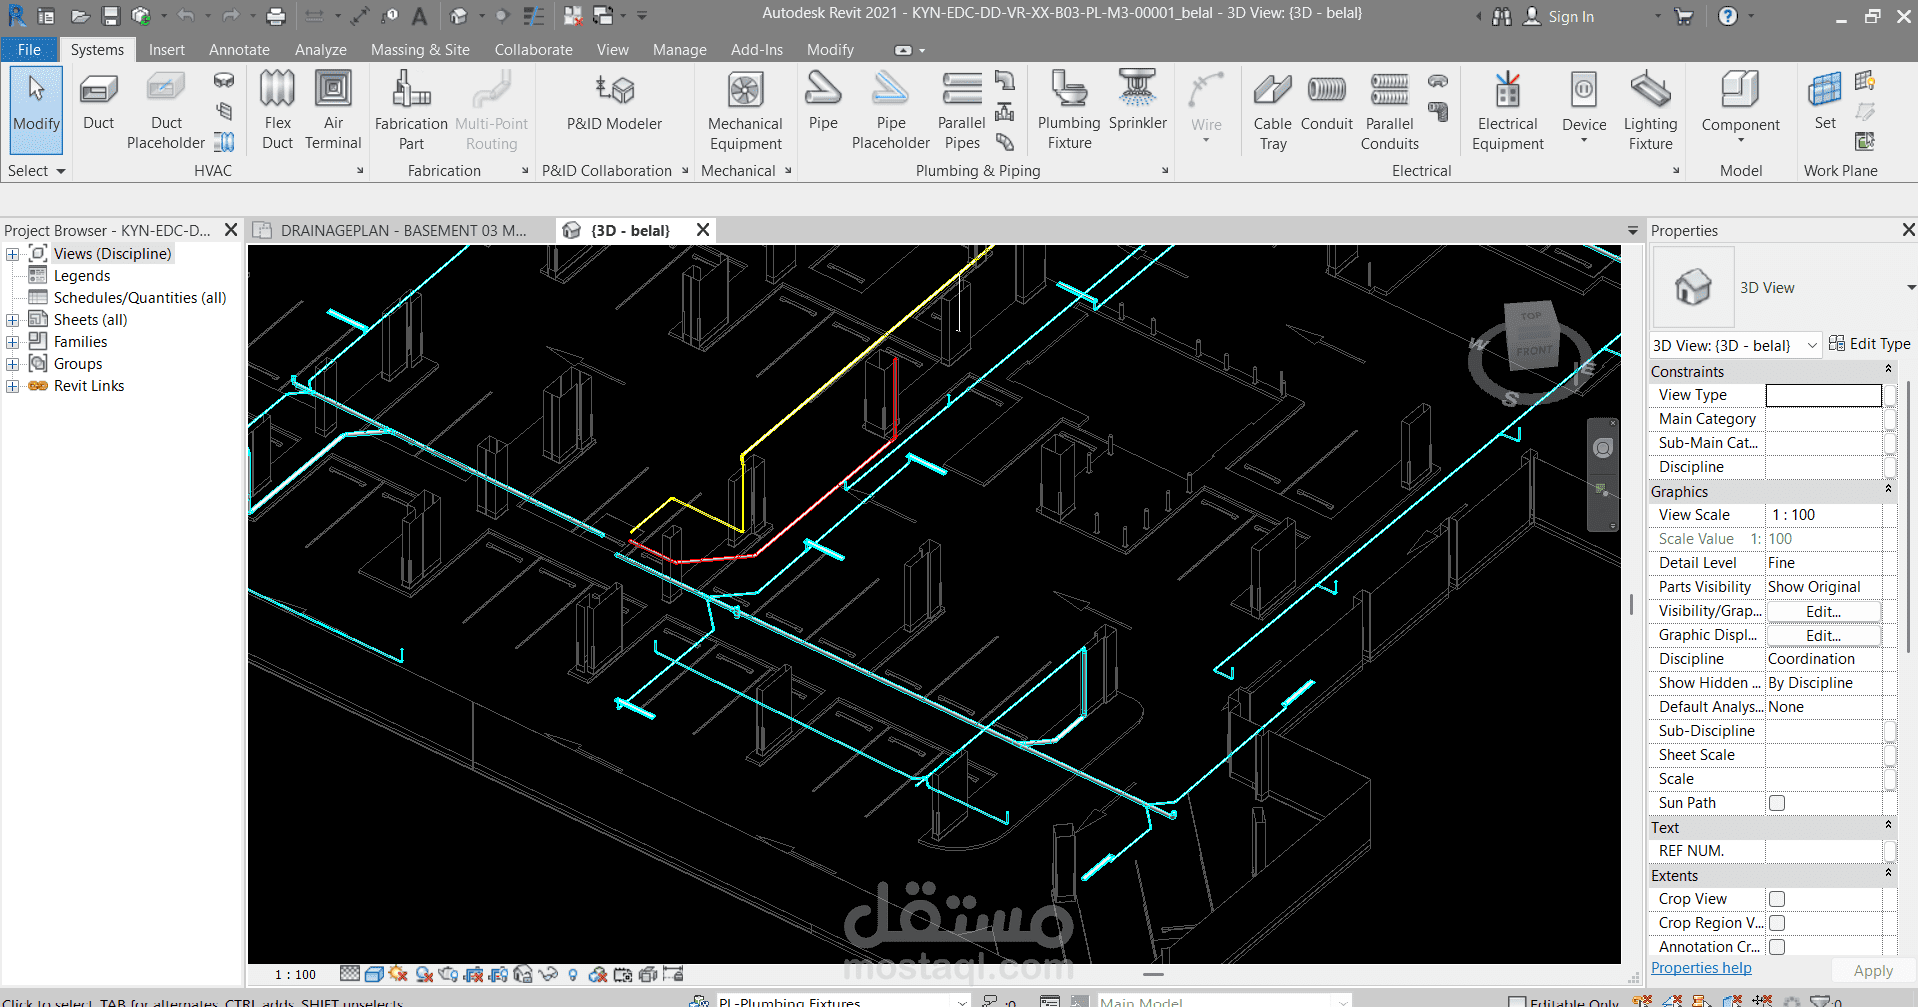This screenshot has height=1007, width=1918.
Task: Choose the Parallel Conduits tool
Action: pos(1390,110)
